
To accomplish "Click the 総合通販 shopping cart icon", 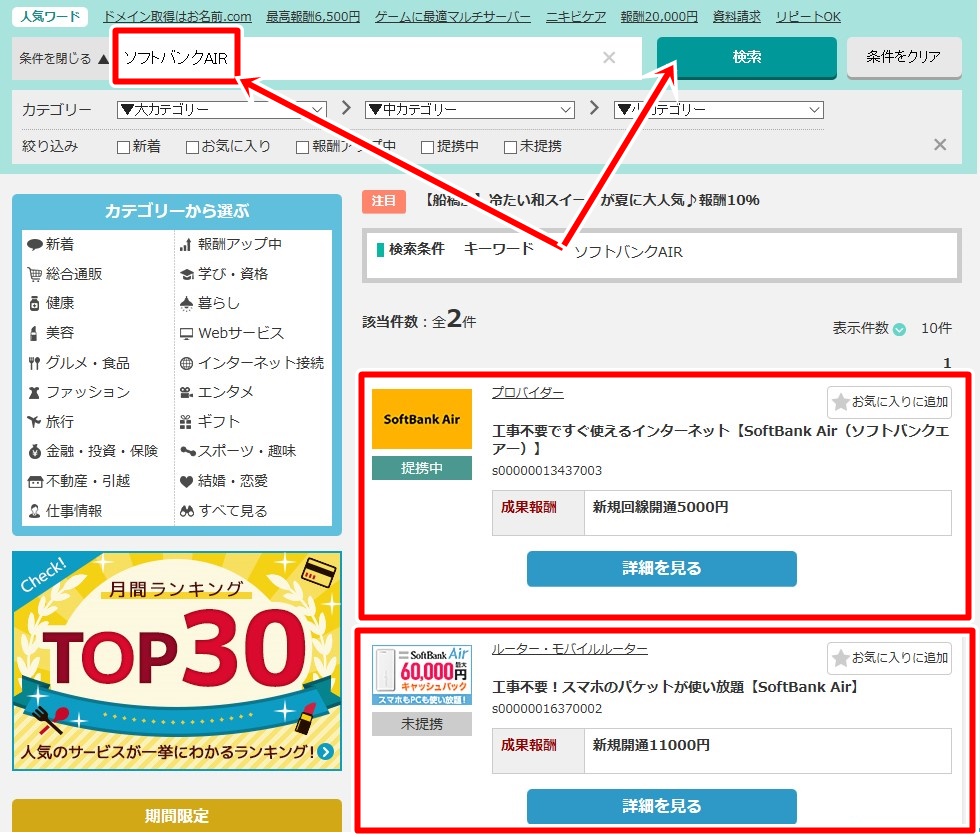I will (35, 274).
